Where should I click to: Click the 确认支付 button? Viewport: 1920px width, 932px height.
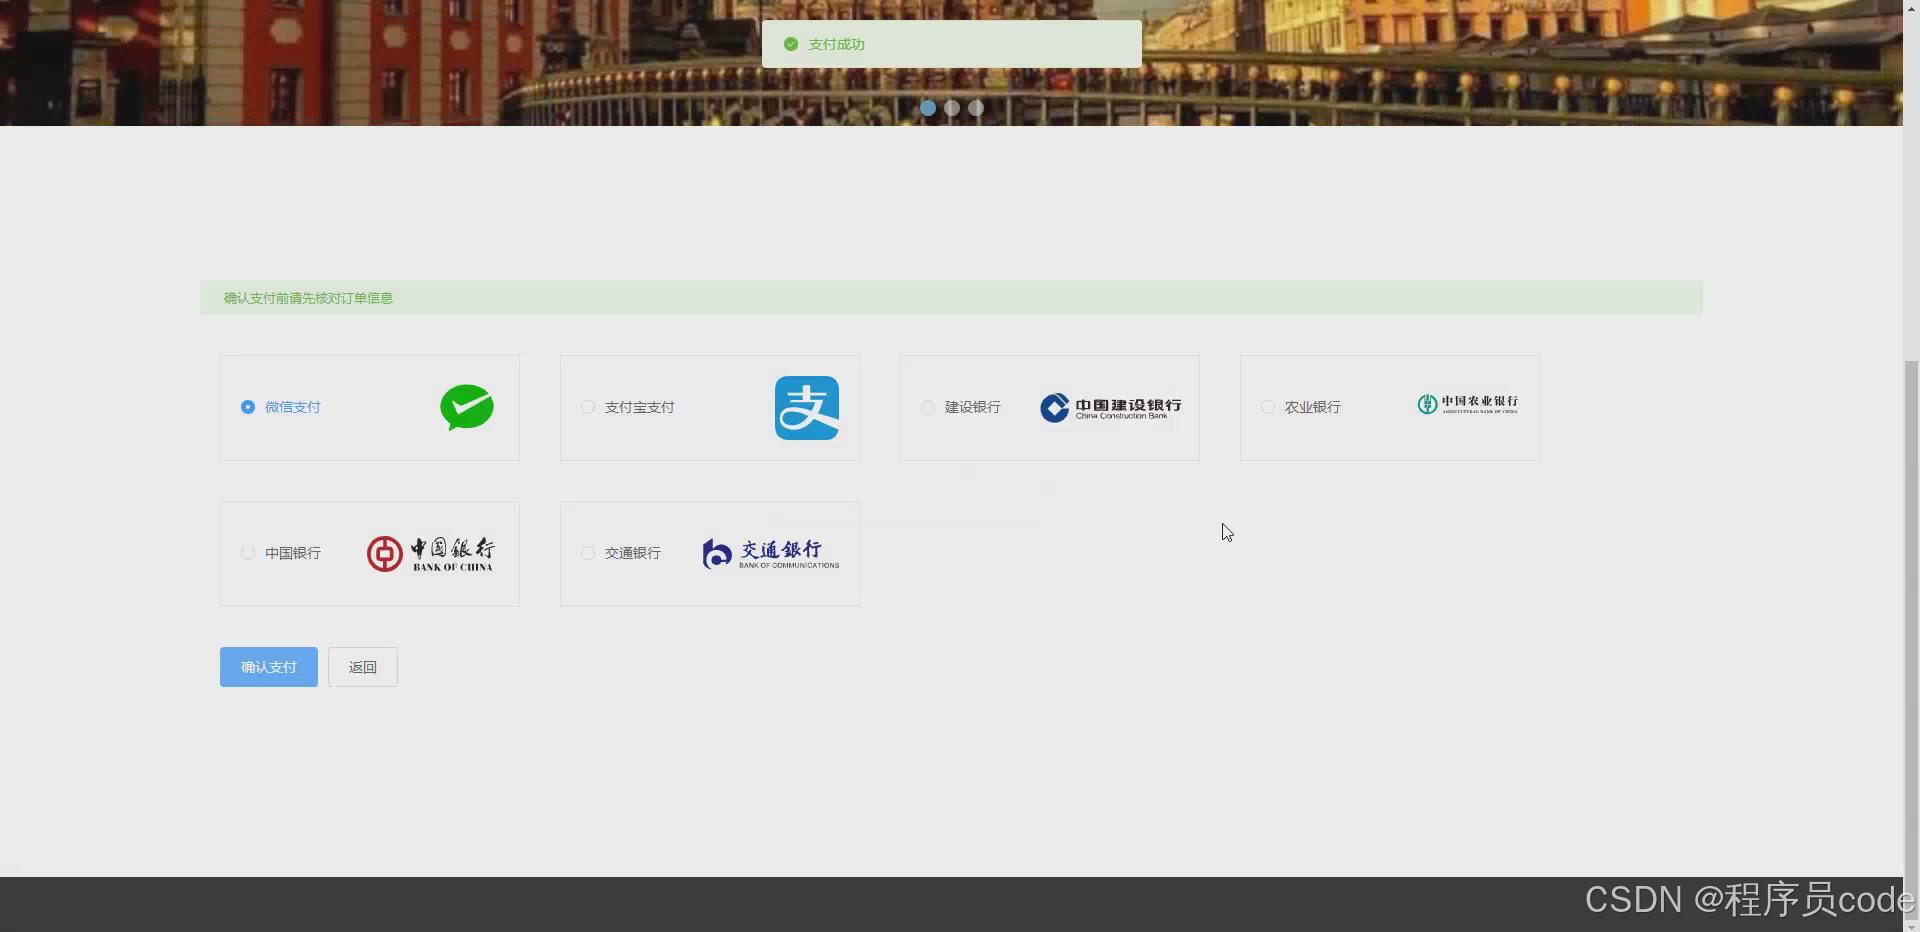[269, 667]
